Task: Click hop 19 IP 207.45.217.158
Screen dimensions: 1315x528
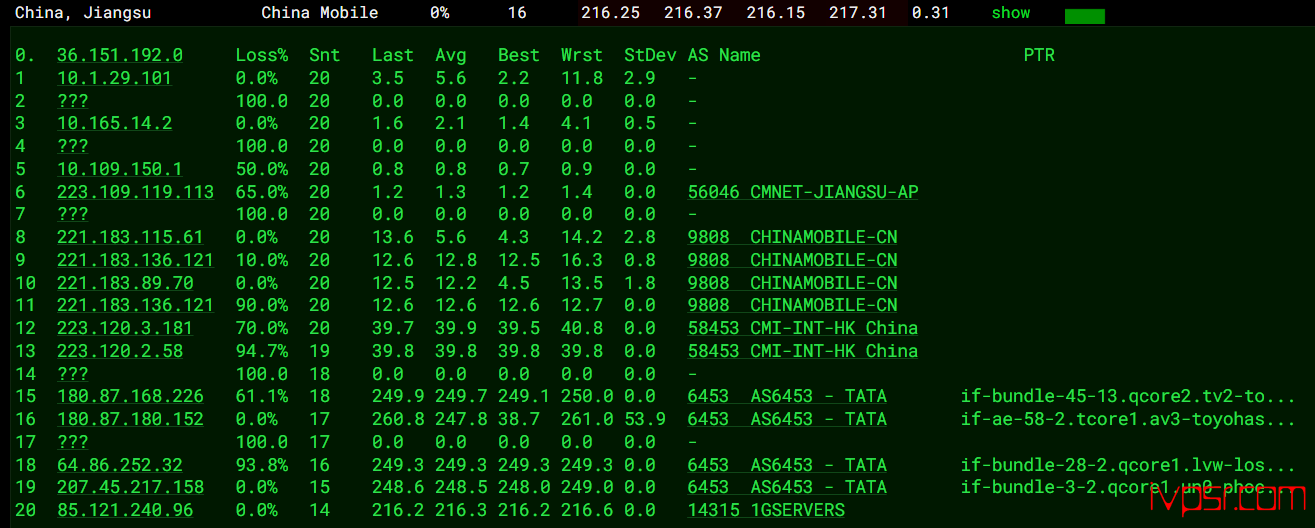Action: pos(130,487)
